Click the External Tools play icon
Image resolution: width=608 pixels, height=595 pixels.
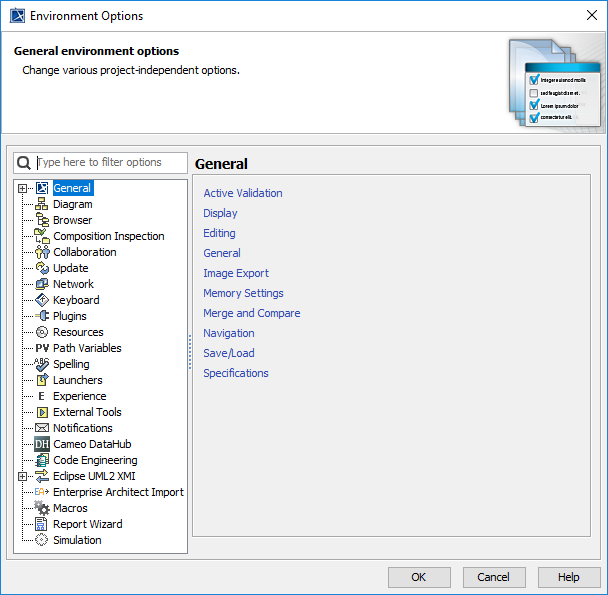pyautogui.click(x=42, y=412)
